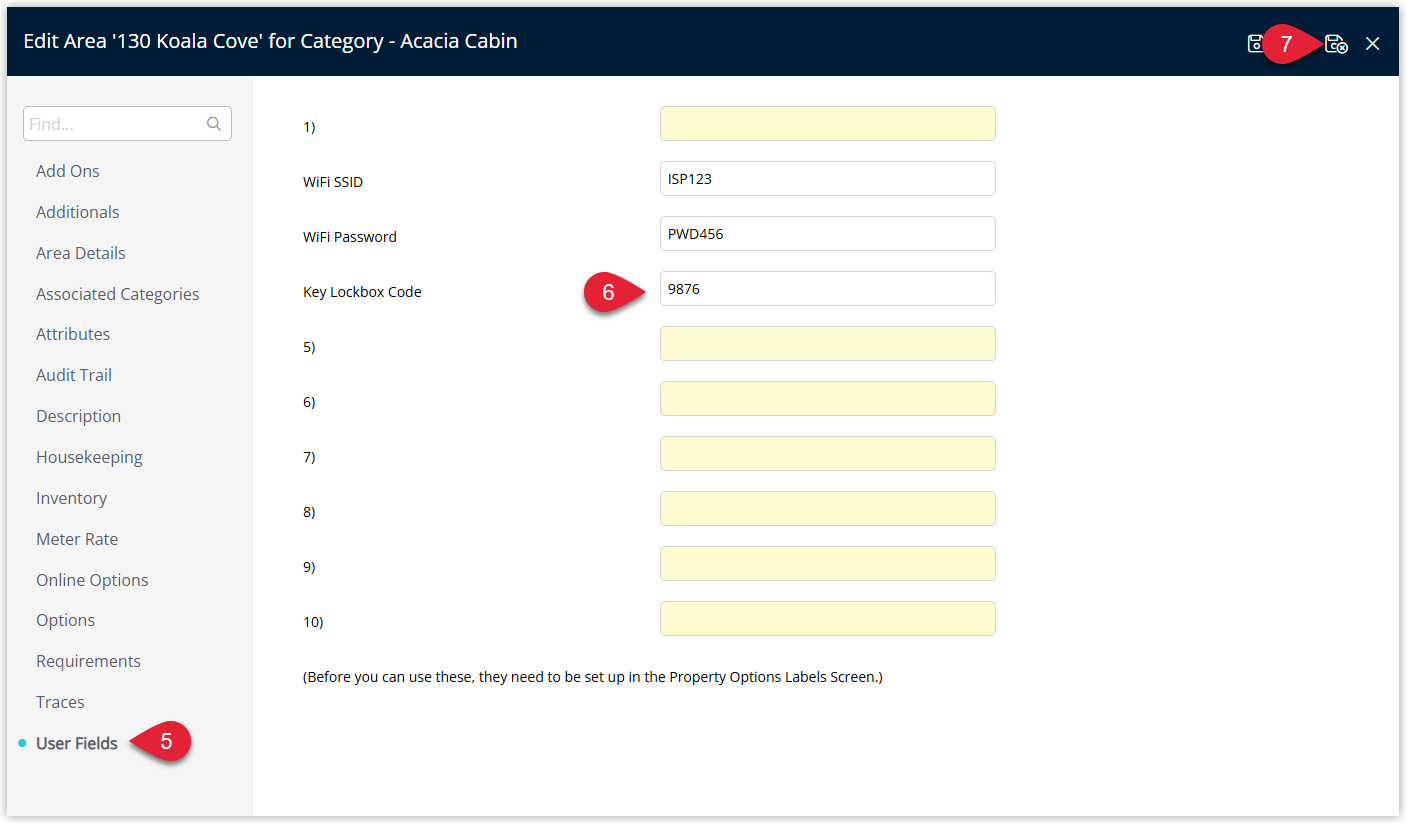Open the Requirements section
The image size is (1407, 824).
[88, 661]
